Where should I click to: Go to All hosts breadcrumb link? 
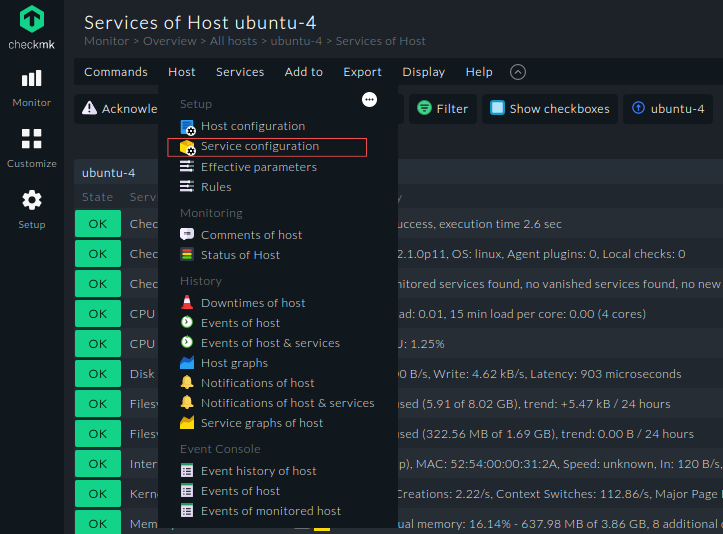click(233, 41)
